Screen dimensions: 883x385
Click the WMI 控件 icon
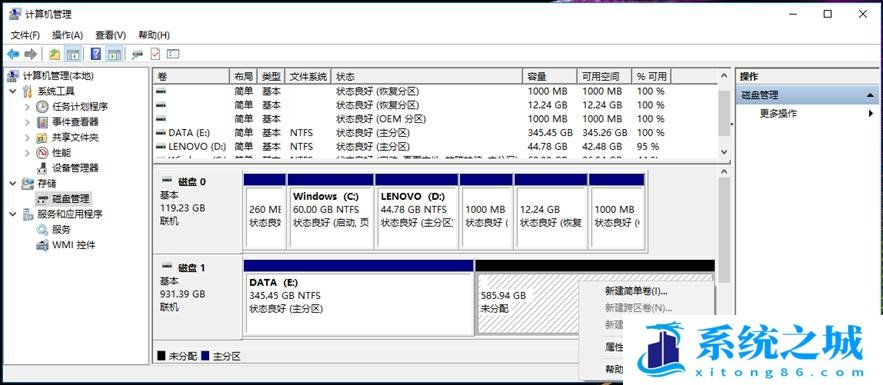click(42, 245)
